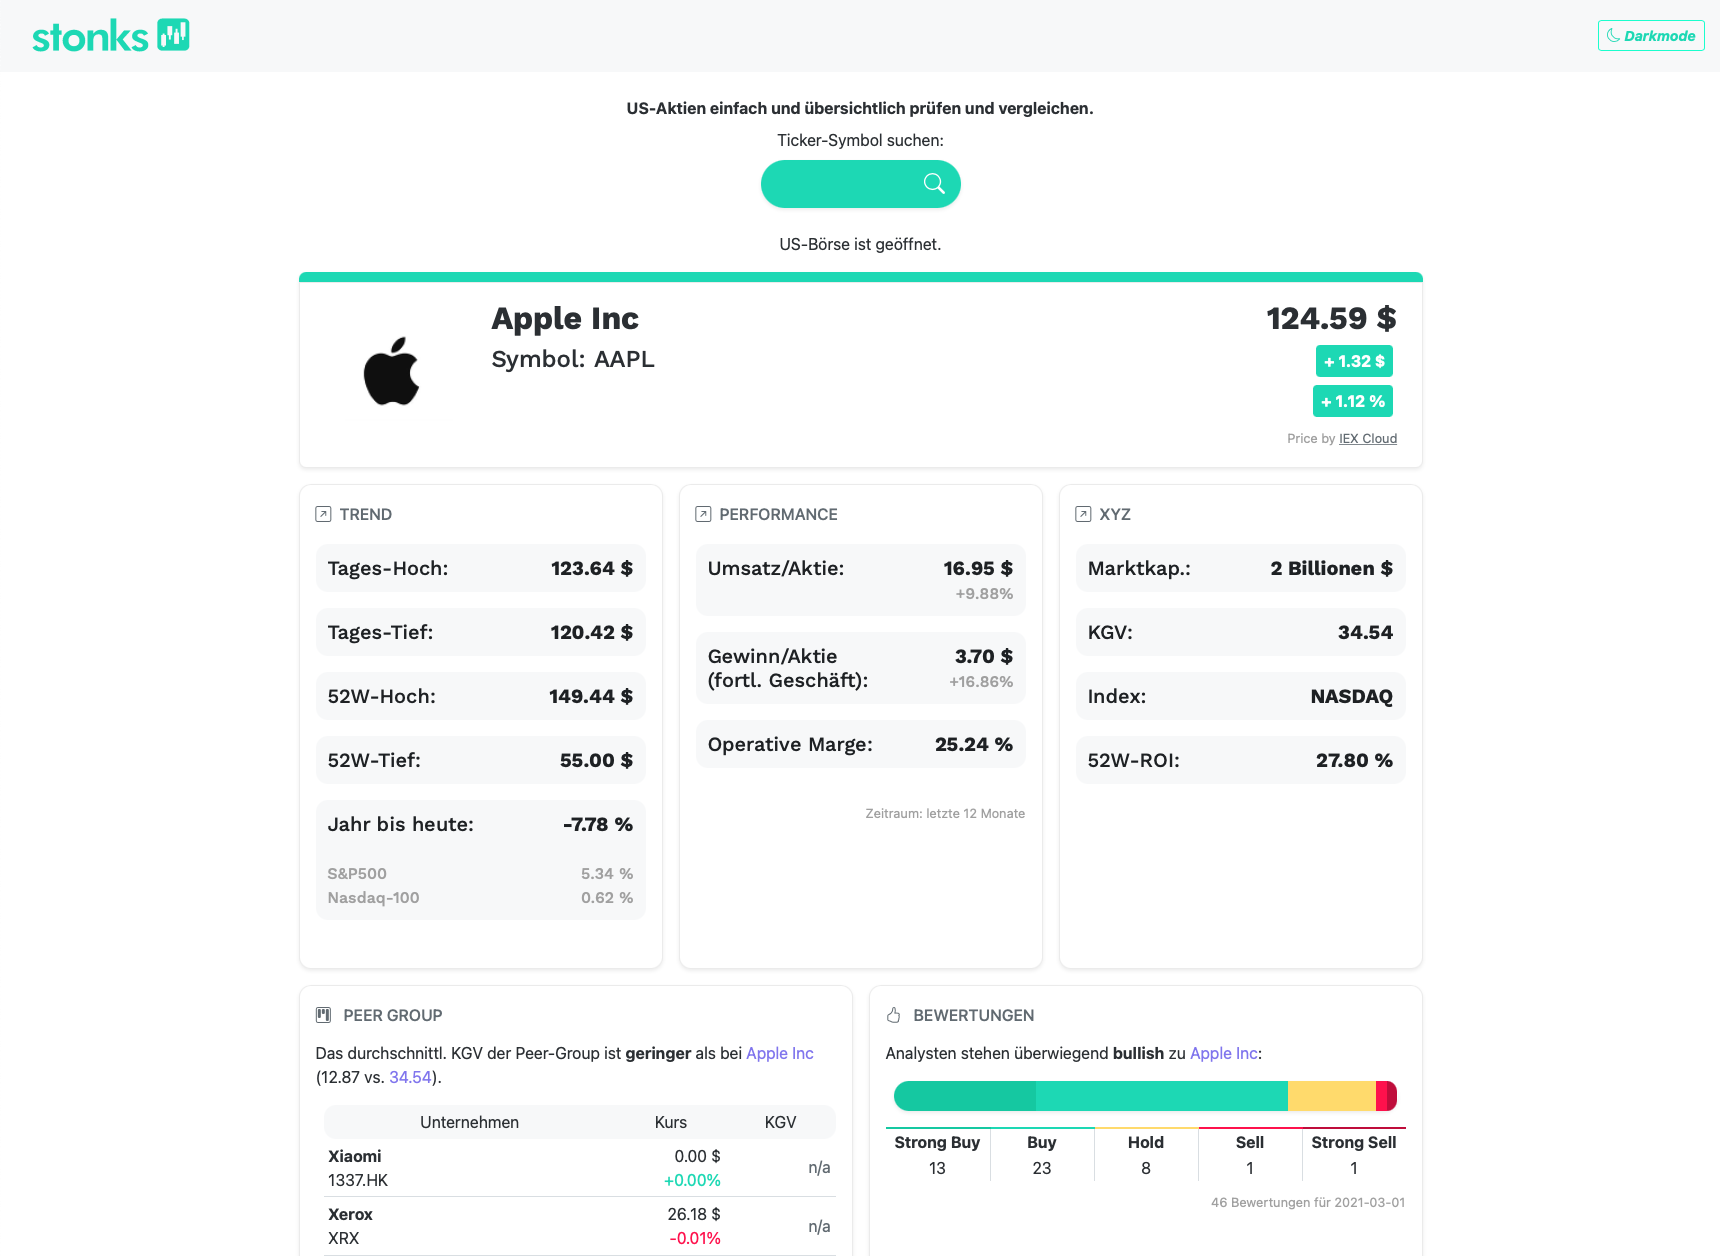Click the red Strong Sell bar segment
The height and width of the screenshot is (1256, 1720).
tap(1392, 1096)
